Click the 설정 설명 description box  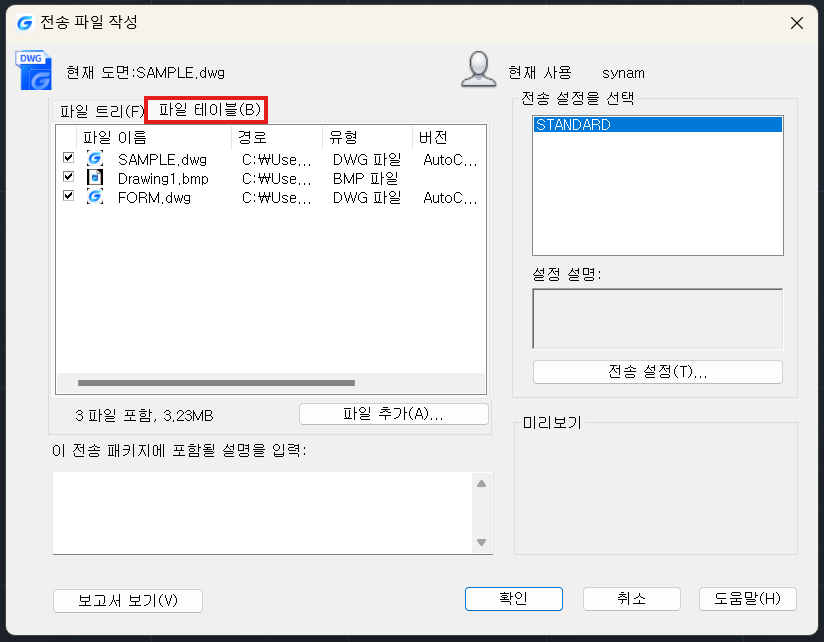coord(657,318)
